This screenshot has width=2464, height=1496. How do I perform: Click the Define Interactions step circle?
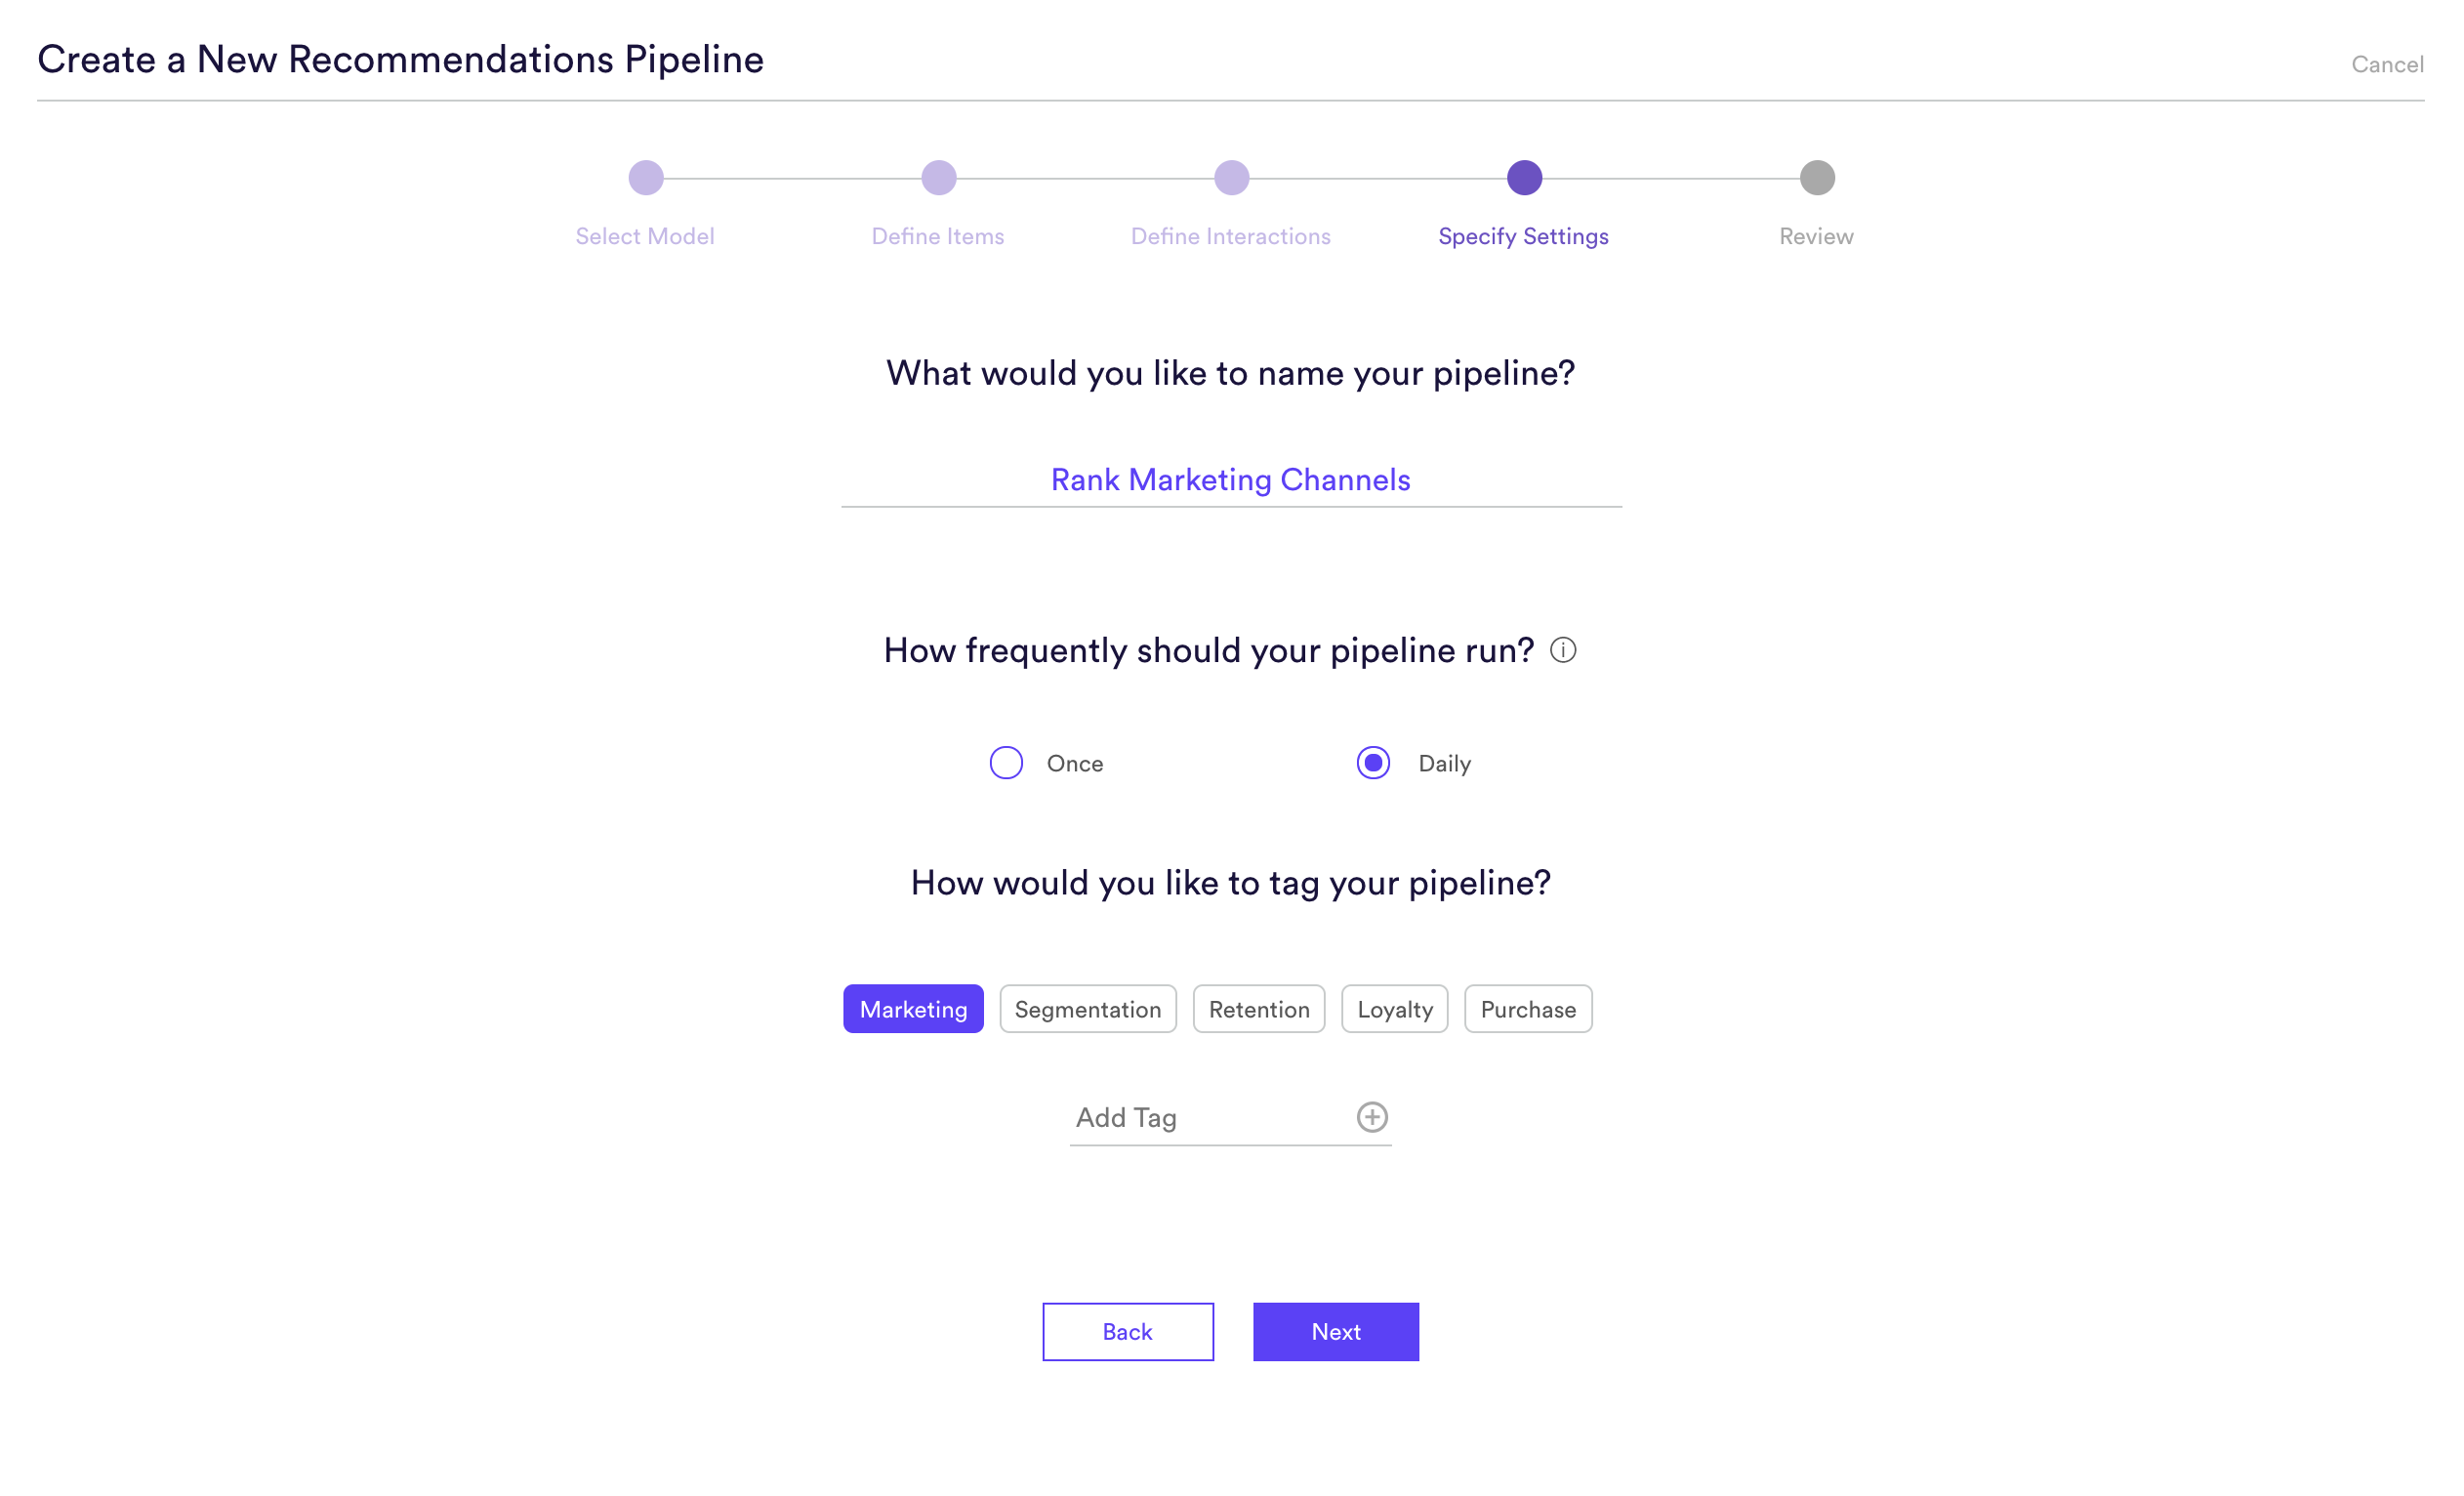point(1232,178)
